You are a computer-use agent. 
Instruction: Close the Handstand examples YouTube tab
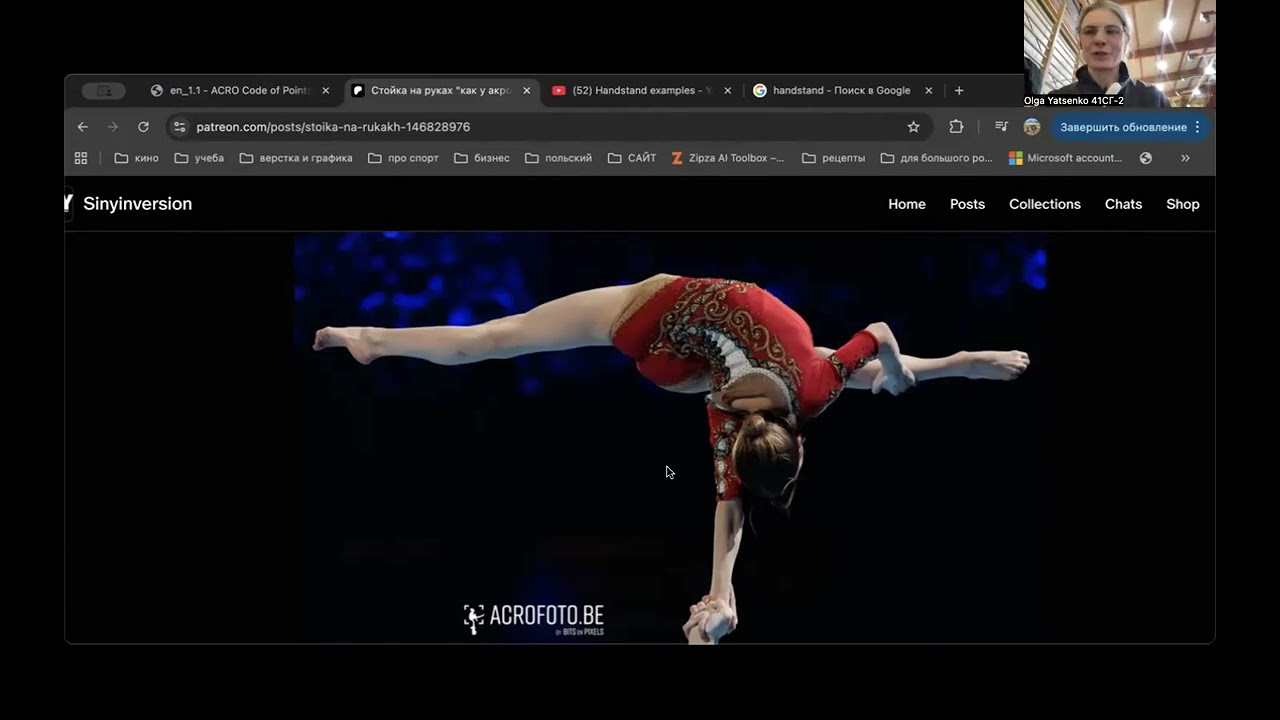click(727, 90)
